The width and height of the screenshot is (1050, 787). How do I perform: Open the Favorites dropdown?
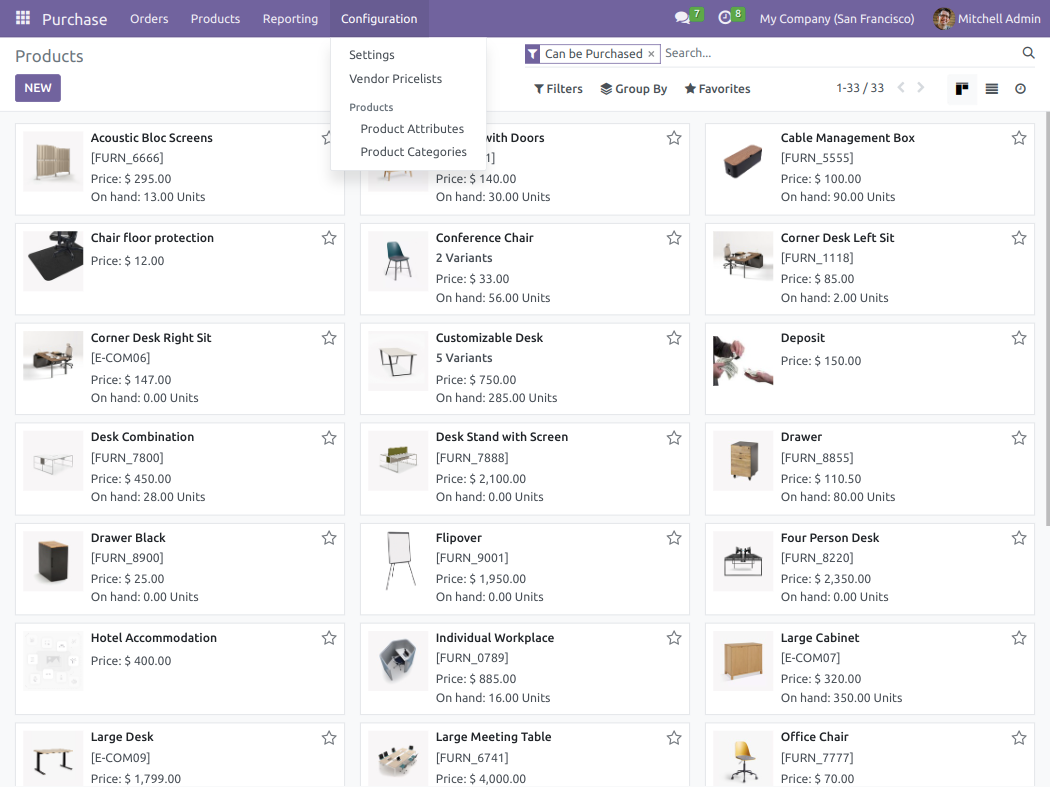(717, 89)
